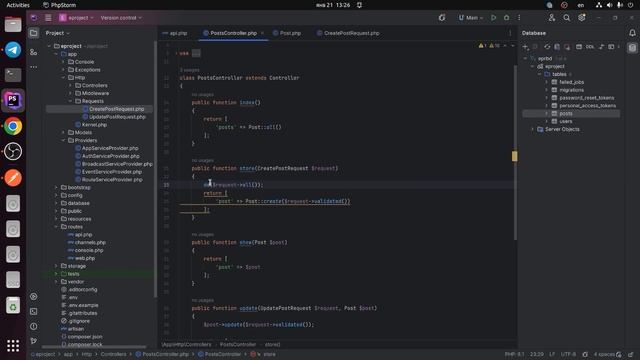The width and height of the screenshot is (640, 360).
Task: Open Google Chrome from the Ubuntu dock
Action: [13, 126]
